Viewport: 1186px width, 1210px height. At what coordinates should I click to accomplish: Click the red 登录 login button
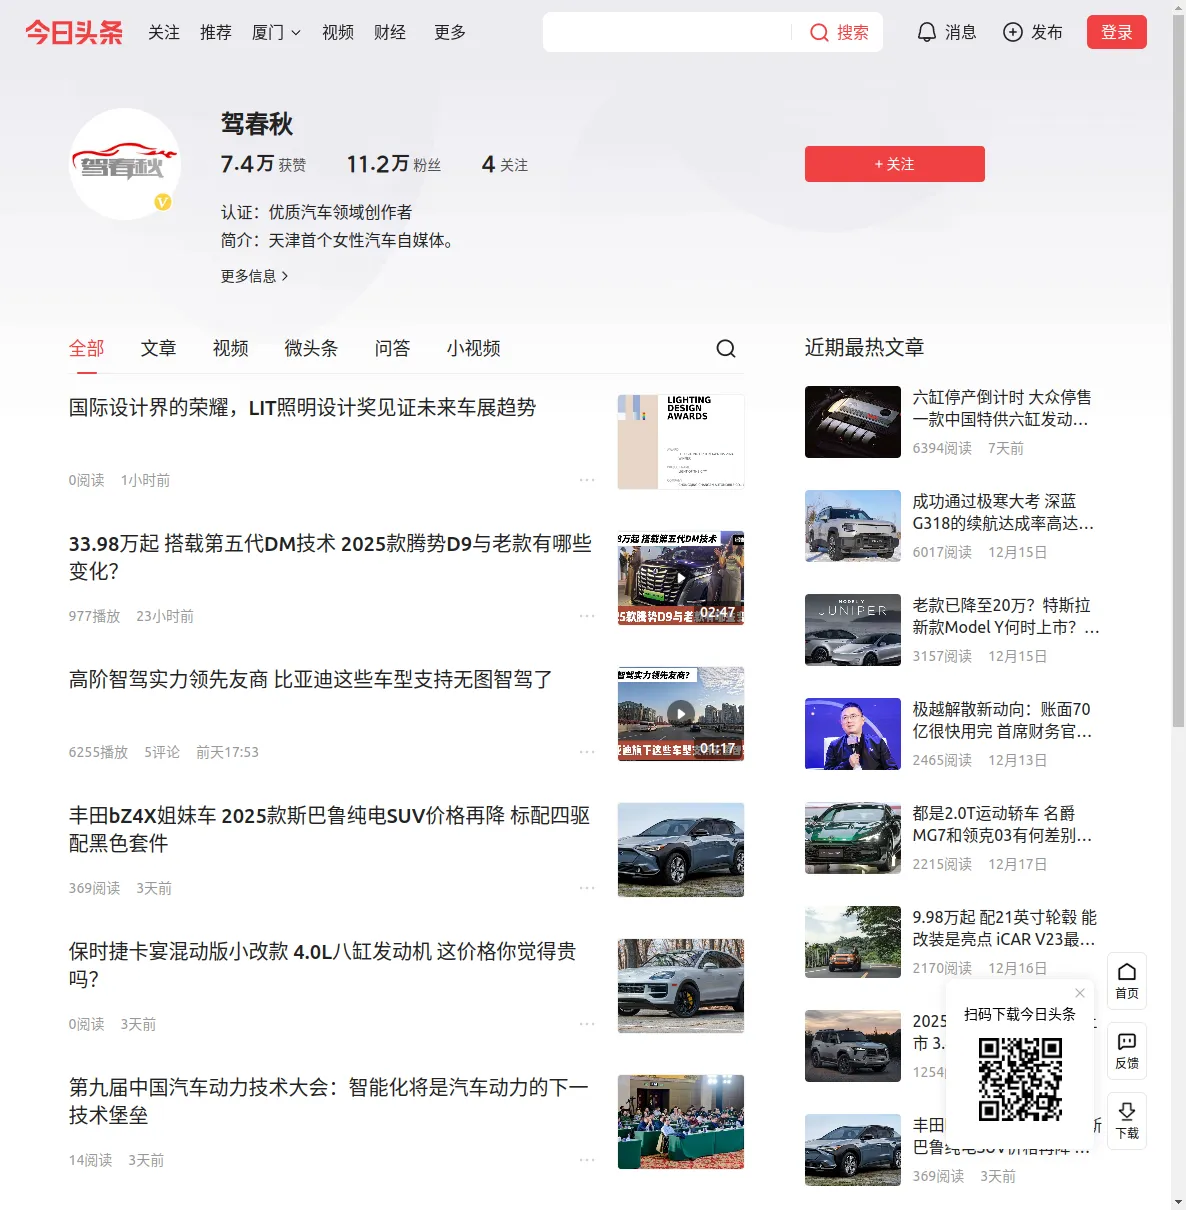pyautogui.click(x=1117, y=32)
